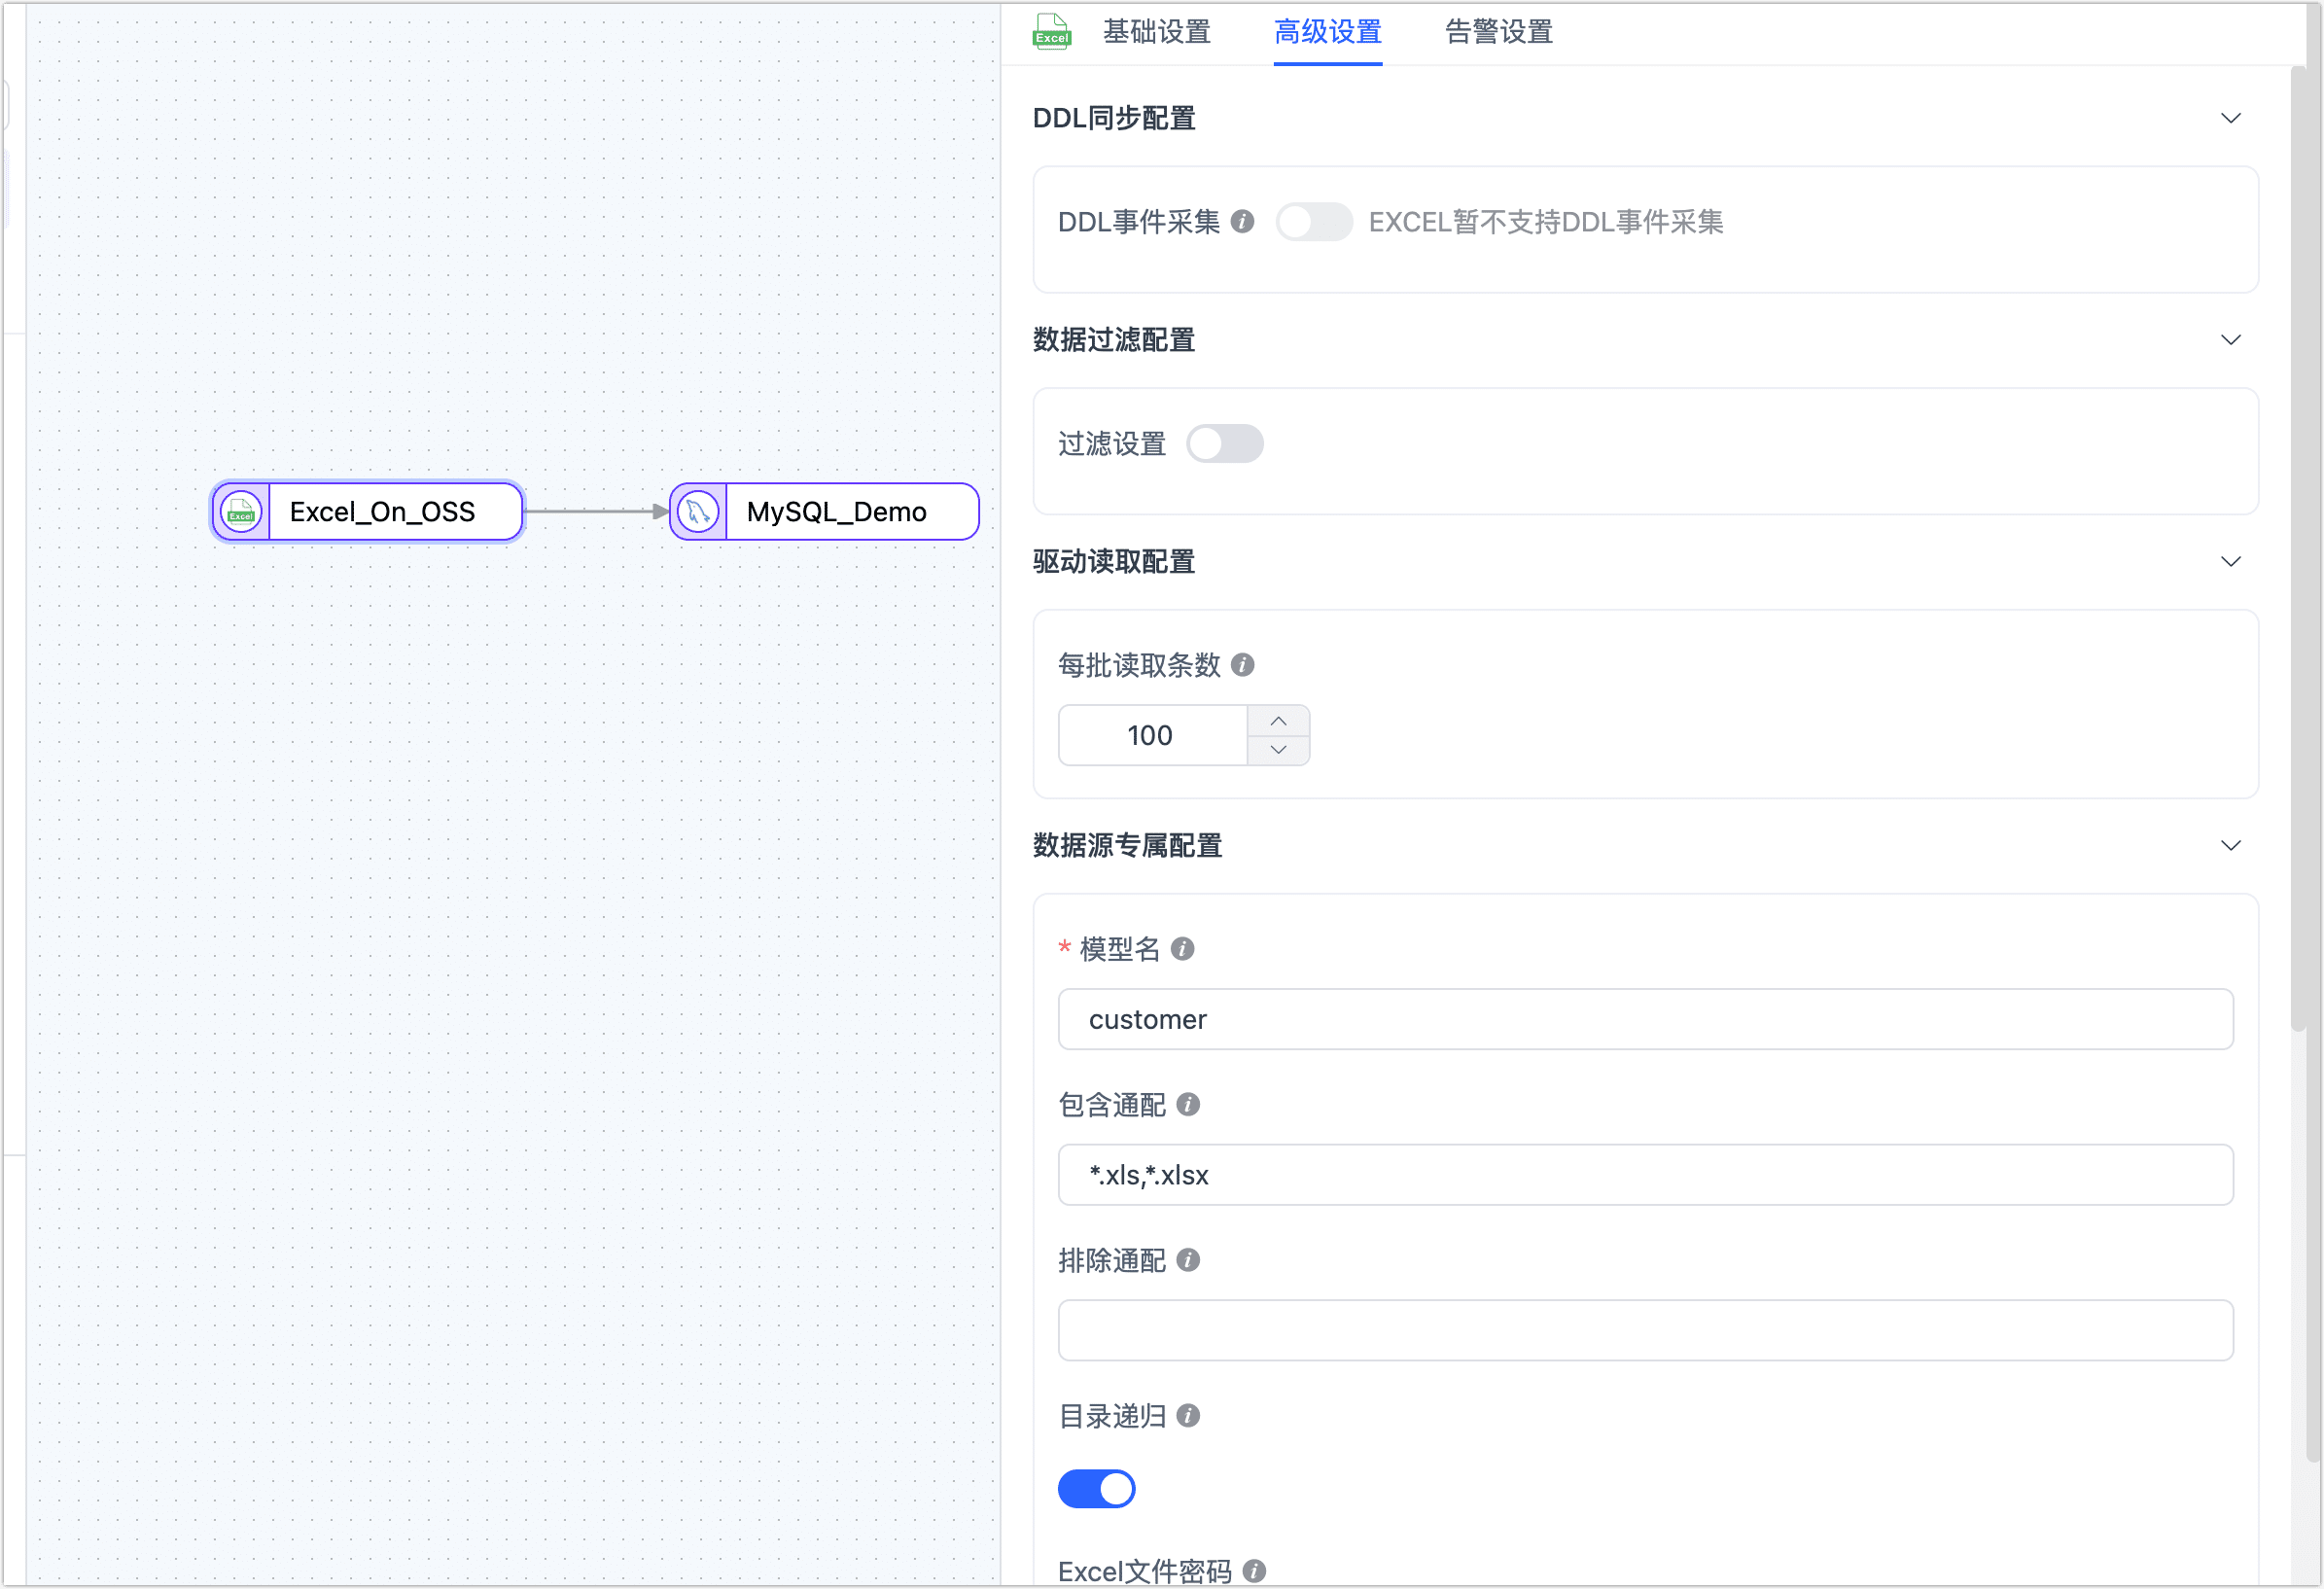Image resolution: width=2324 pixels, height=1589 pixels.
Task: Click the MySQL dolphin icon on MySQL_Demo node
Action: click(x=697, y=511)
